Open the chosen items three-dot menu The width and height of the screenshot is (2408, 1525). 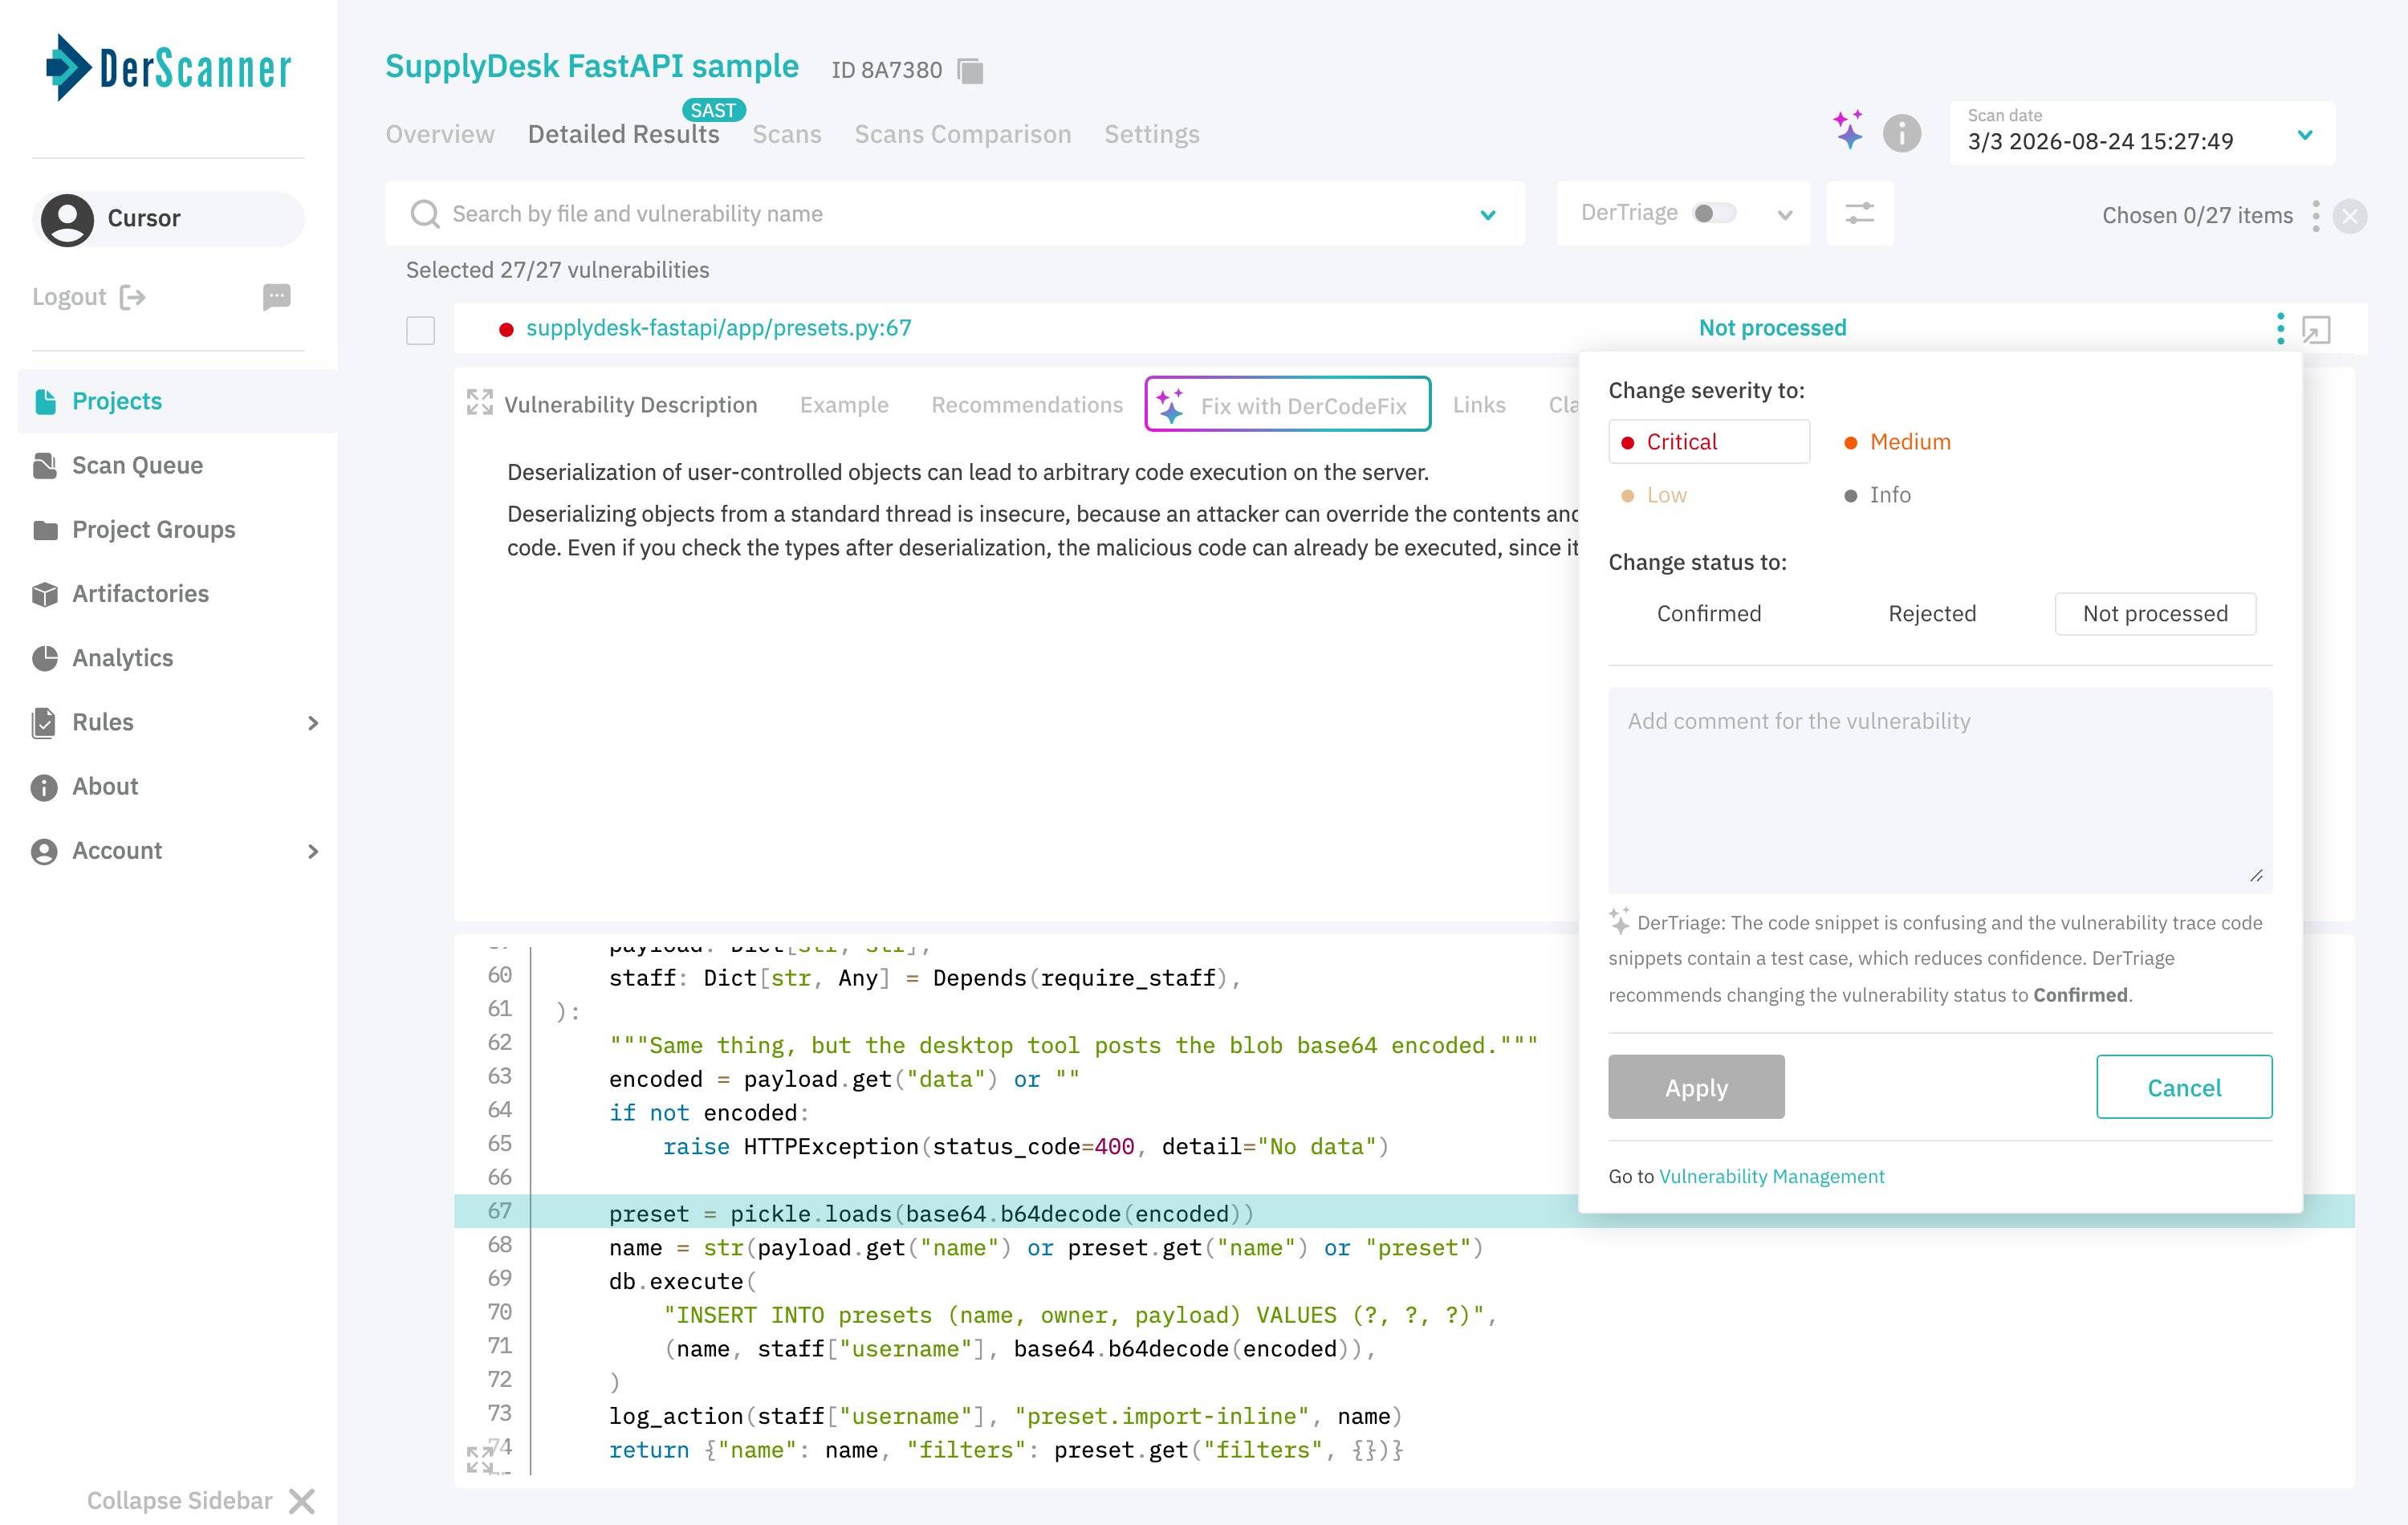[x=2315, y=215]
